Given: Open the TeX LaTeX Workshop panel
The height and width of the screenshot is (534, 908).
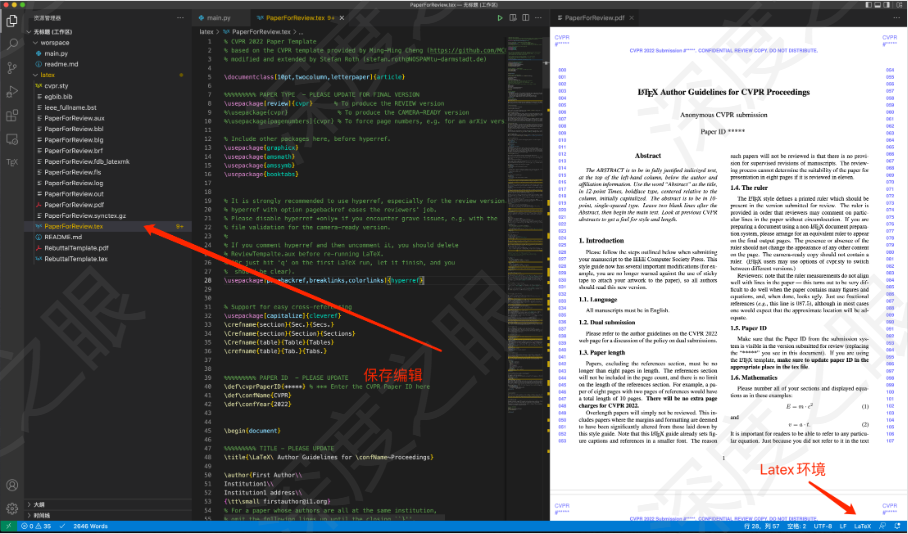Looking at the screenshot, I should coord(12,162).
